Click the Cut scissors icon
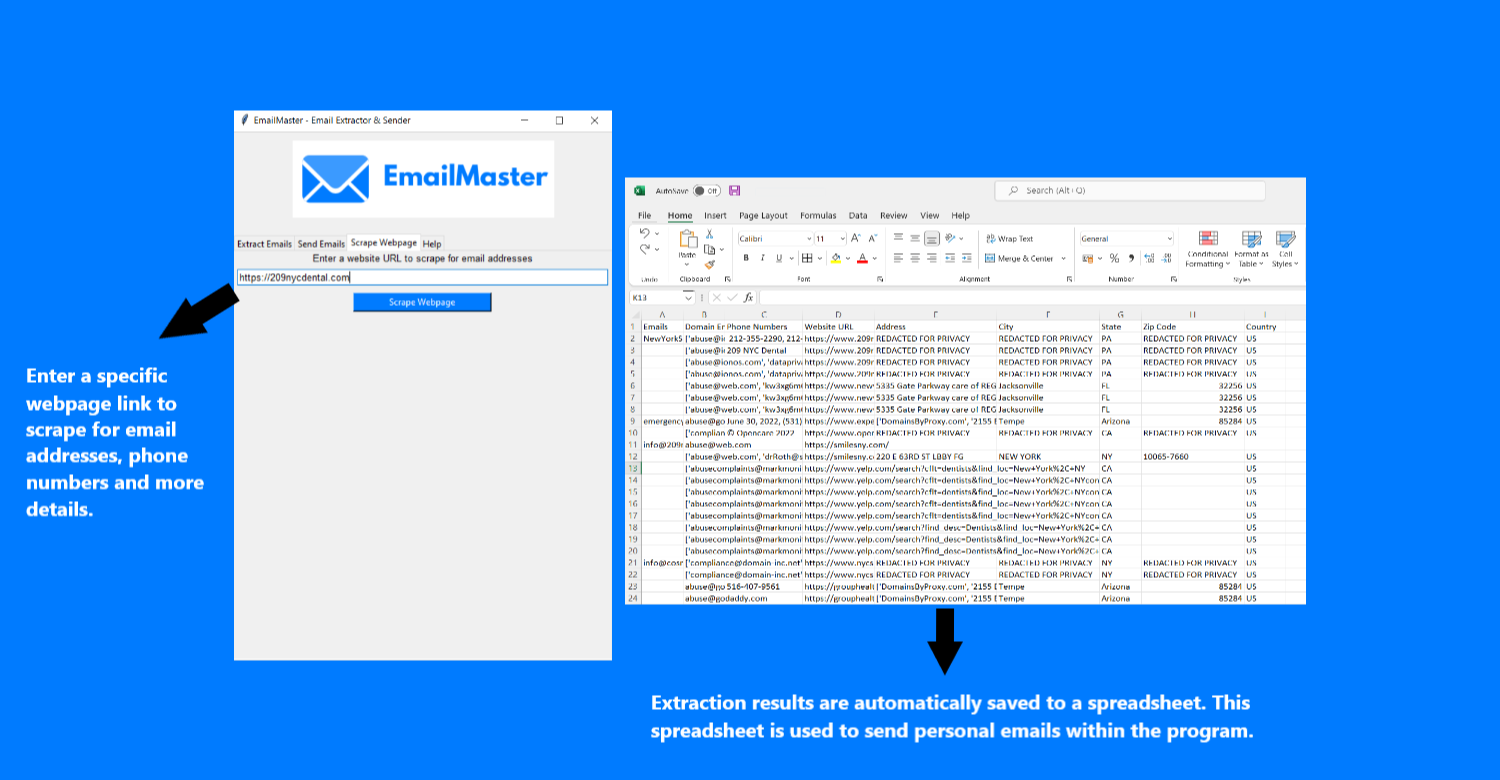1500x780 pixels. [x=709, y=234]
